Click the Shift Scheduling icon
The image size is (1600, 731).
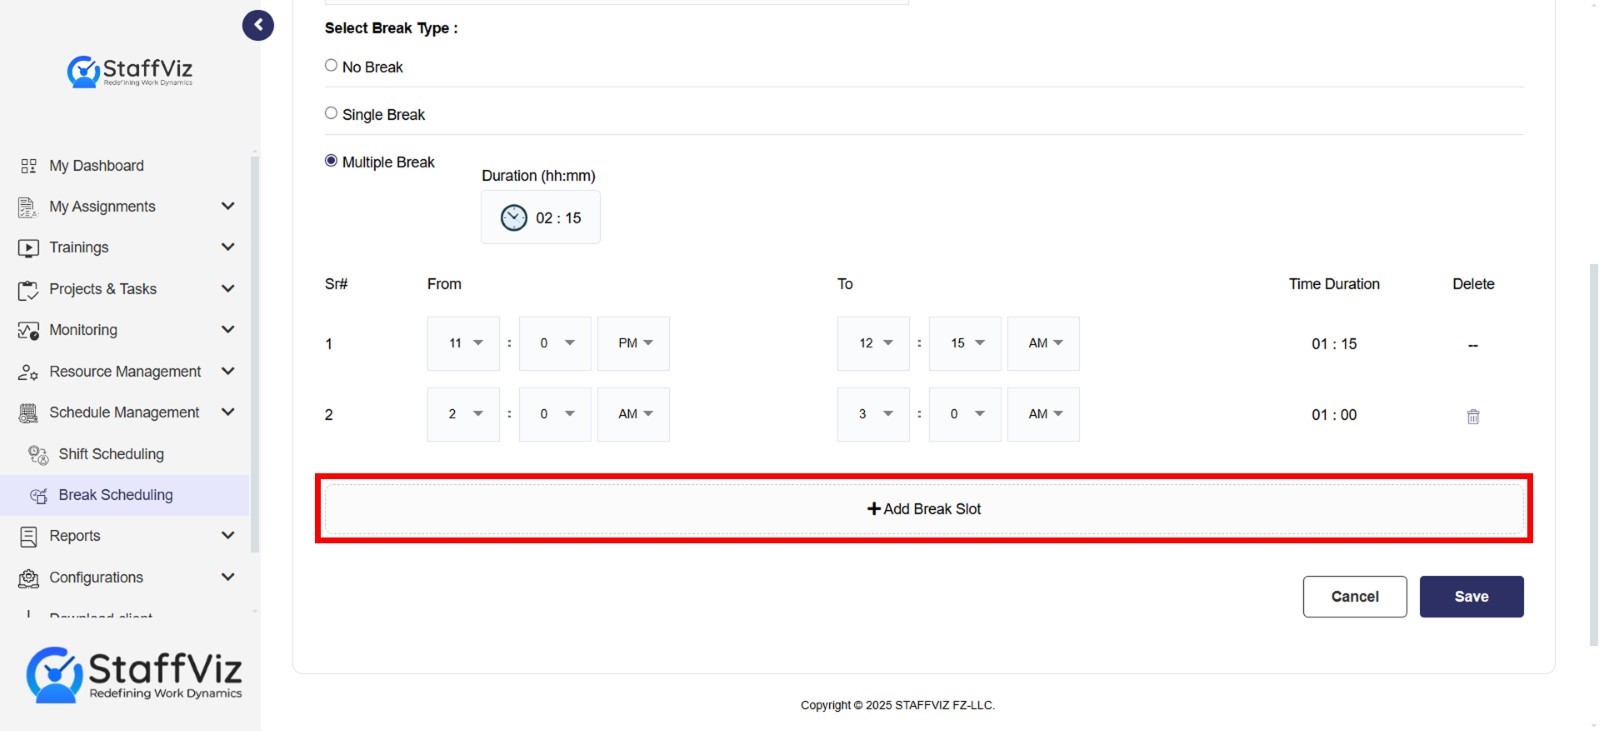[38, 455]
